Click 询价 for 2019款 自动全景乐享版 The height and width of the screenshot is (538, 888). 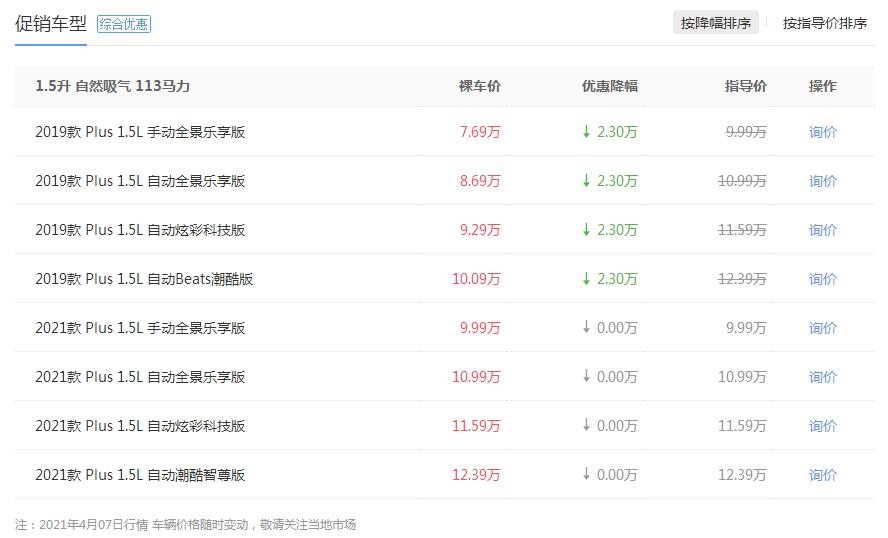[822, 181]
